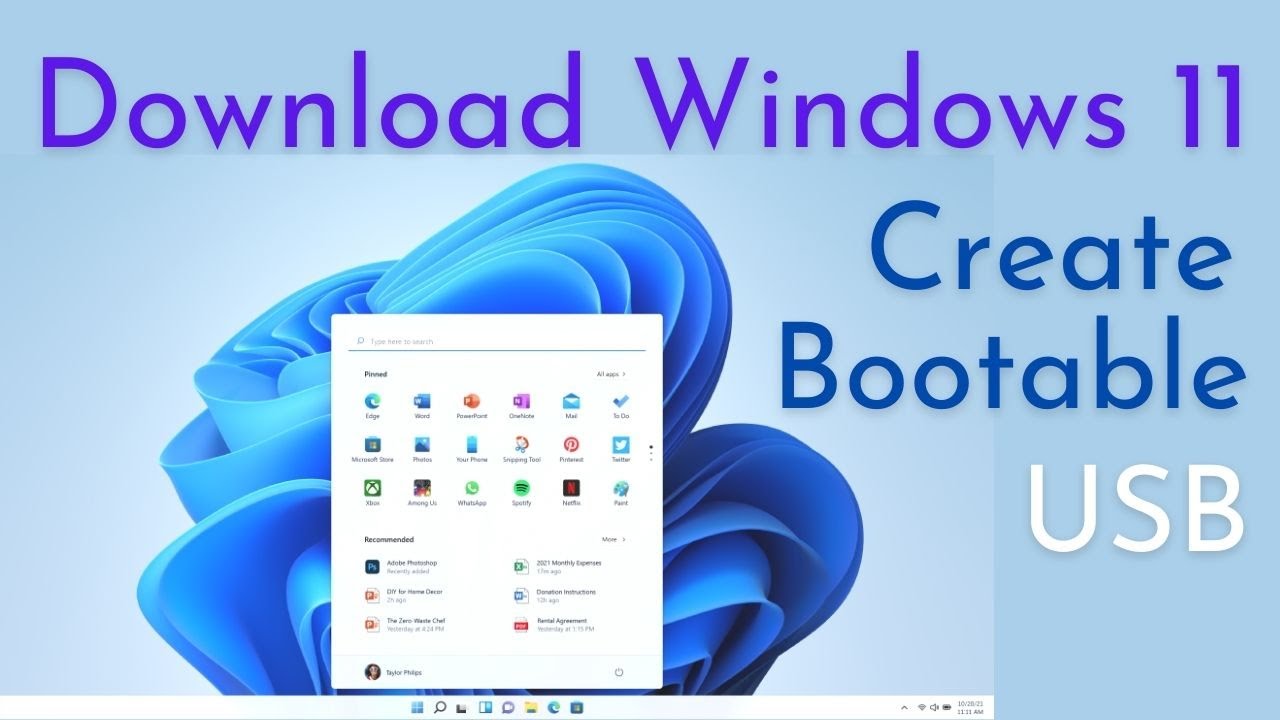
Task: Open the Donation Instructions document
Action: pyautogui.click(x=555, y=595)
